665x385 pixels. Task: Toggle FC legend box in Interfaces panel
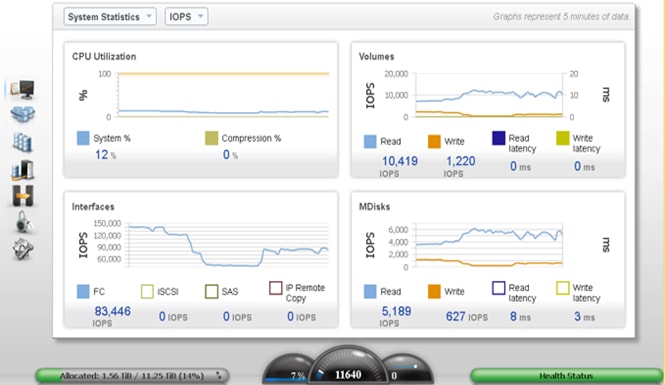[83, 292]
